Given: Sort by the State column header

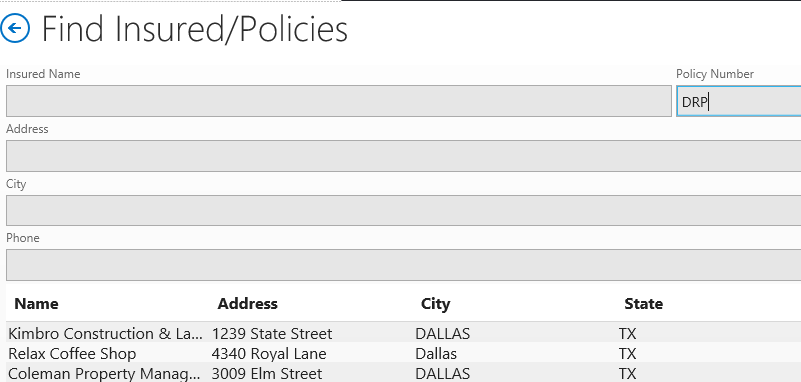Looking at the screenshot, I should click(644, 304).
